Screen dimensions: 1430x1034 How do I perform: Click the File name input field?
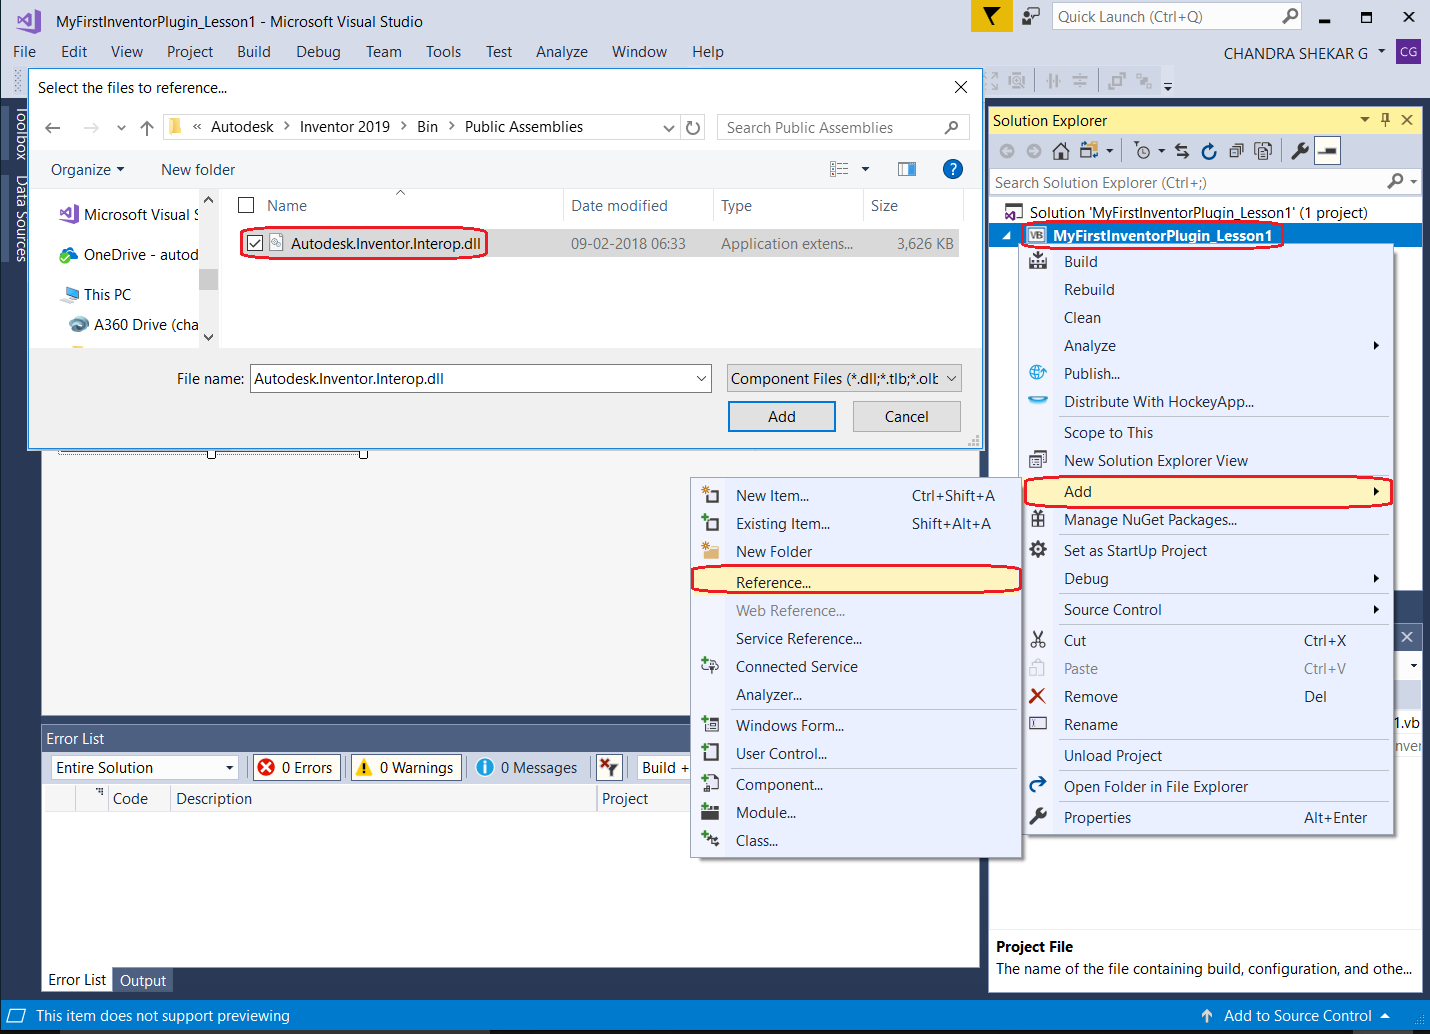click(472, 378)
